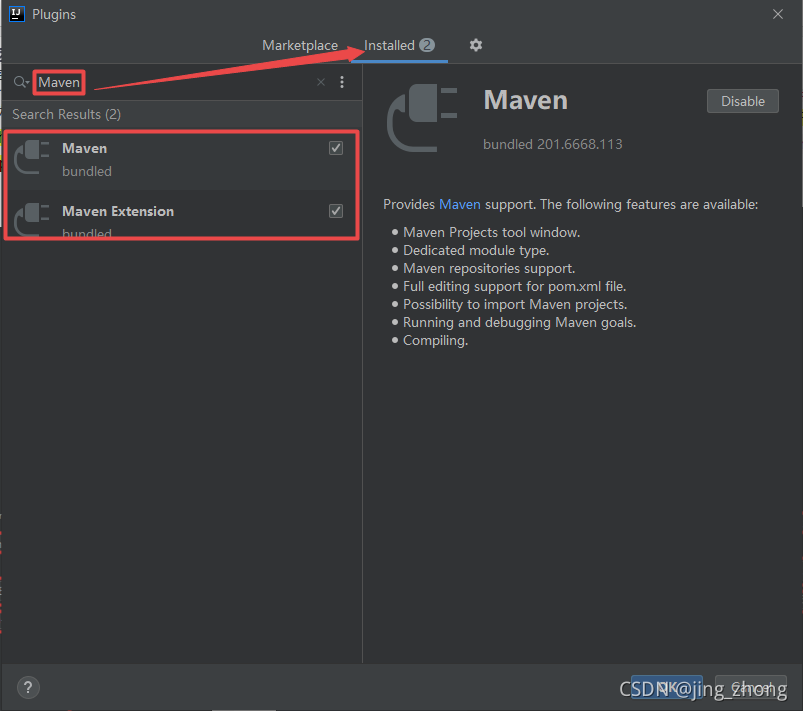Open help with the question mark button

click(28, 687)
